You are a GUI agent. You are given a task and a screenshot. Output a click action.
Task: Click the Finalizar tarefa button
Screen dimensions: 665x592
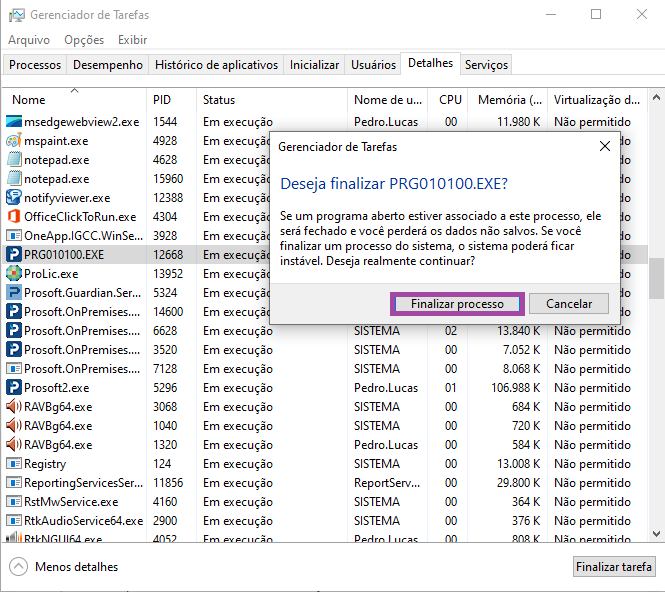614,567
